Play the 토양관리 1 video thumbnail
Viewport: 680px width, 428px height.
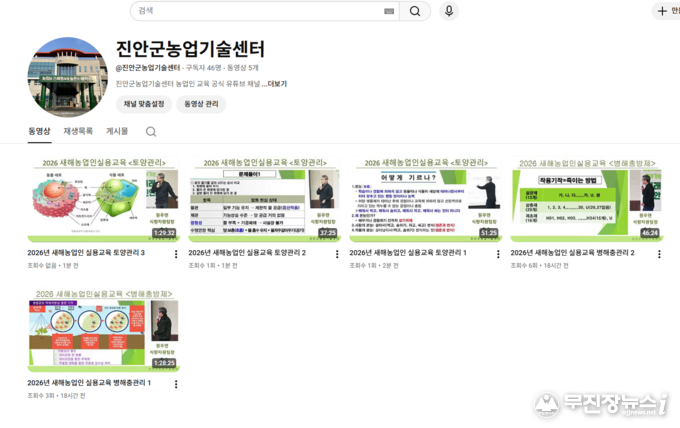423,199
